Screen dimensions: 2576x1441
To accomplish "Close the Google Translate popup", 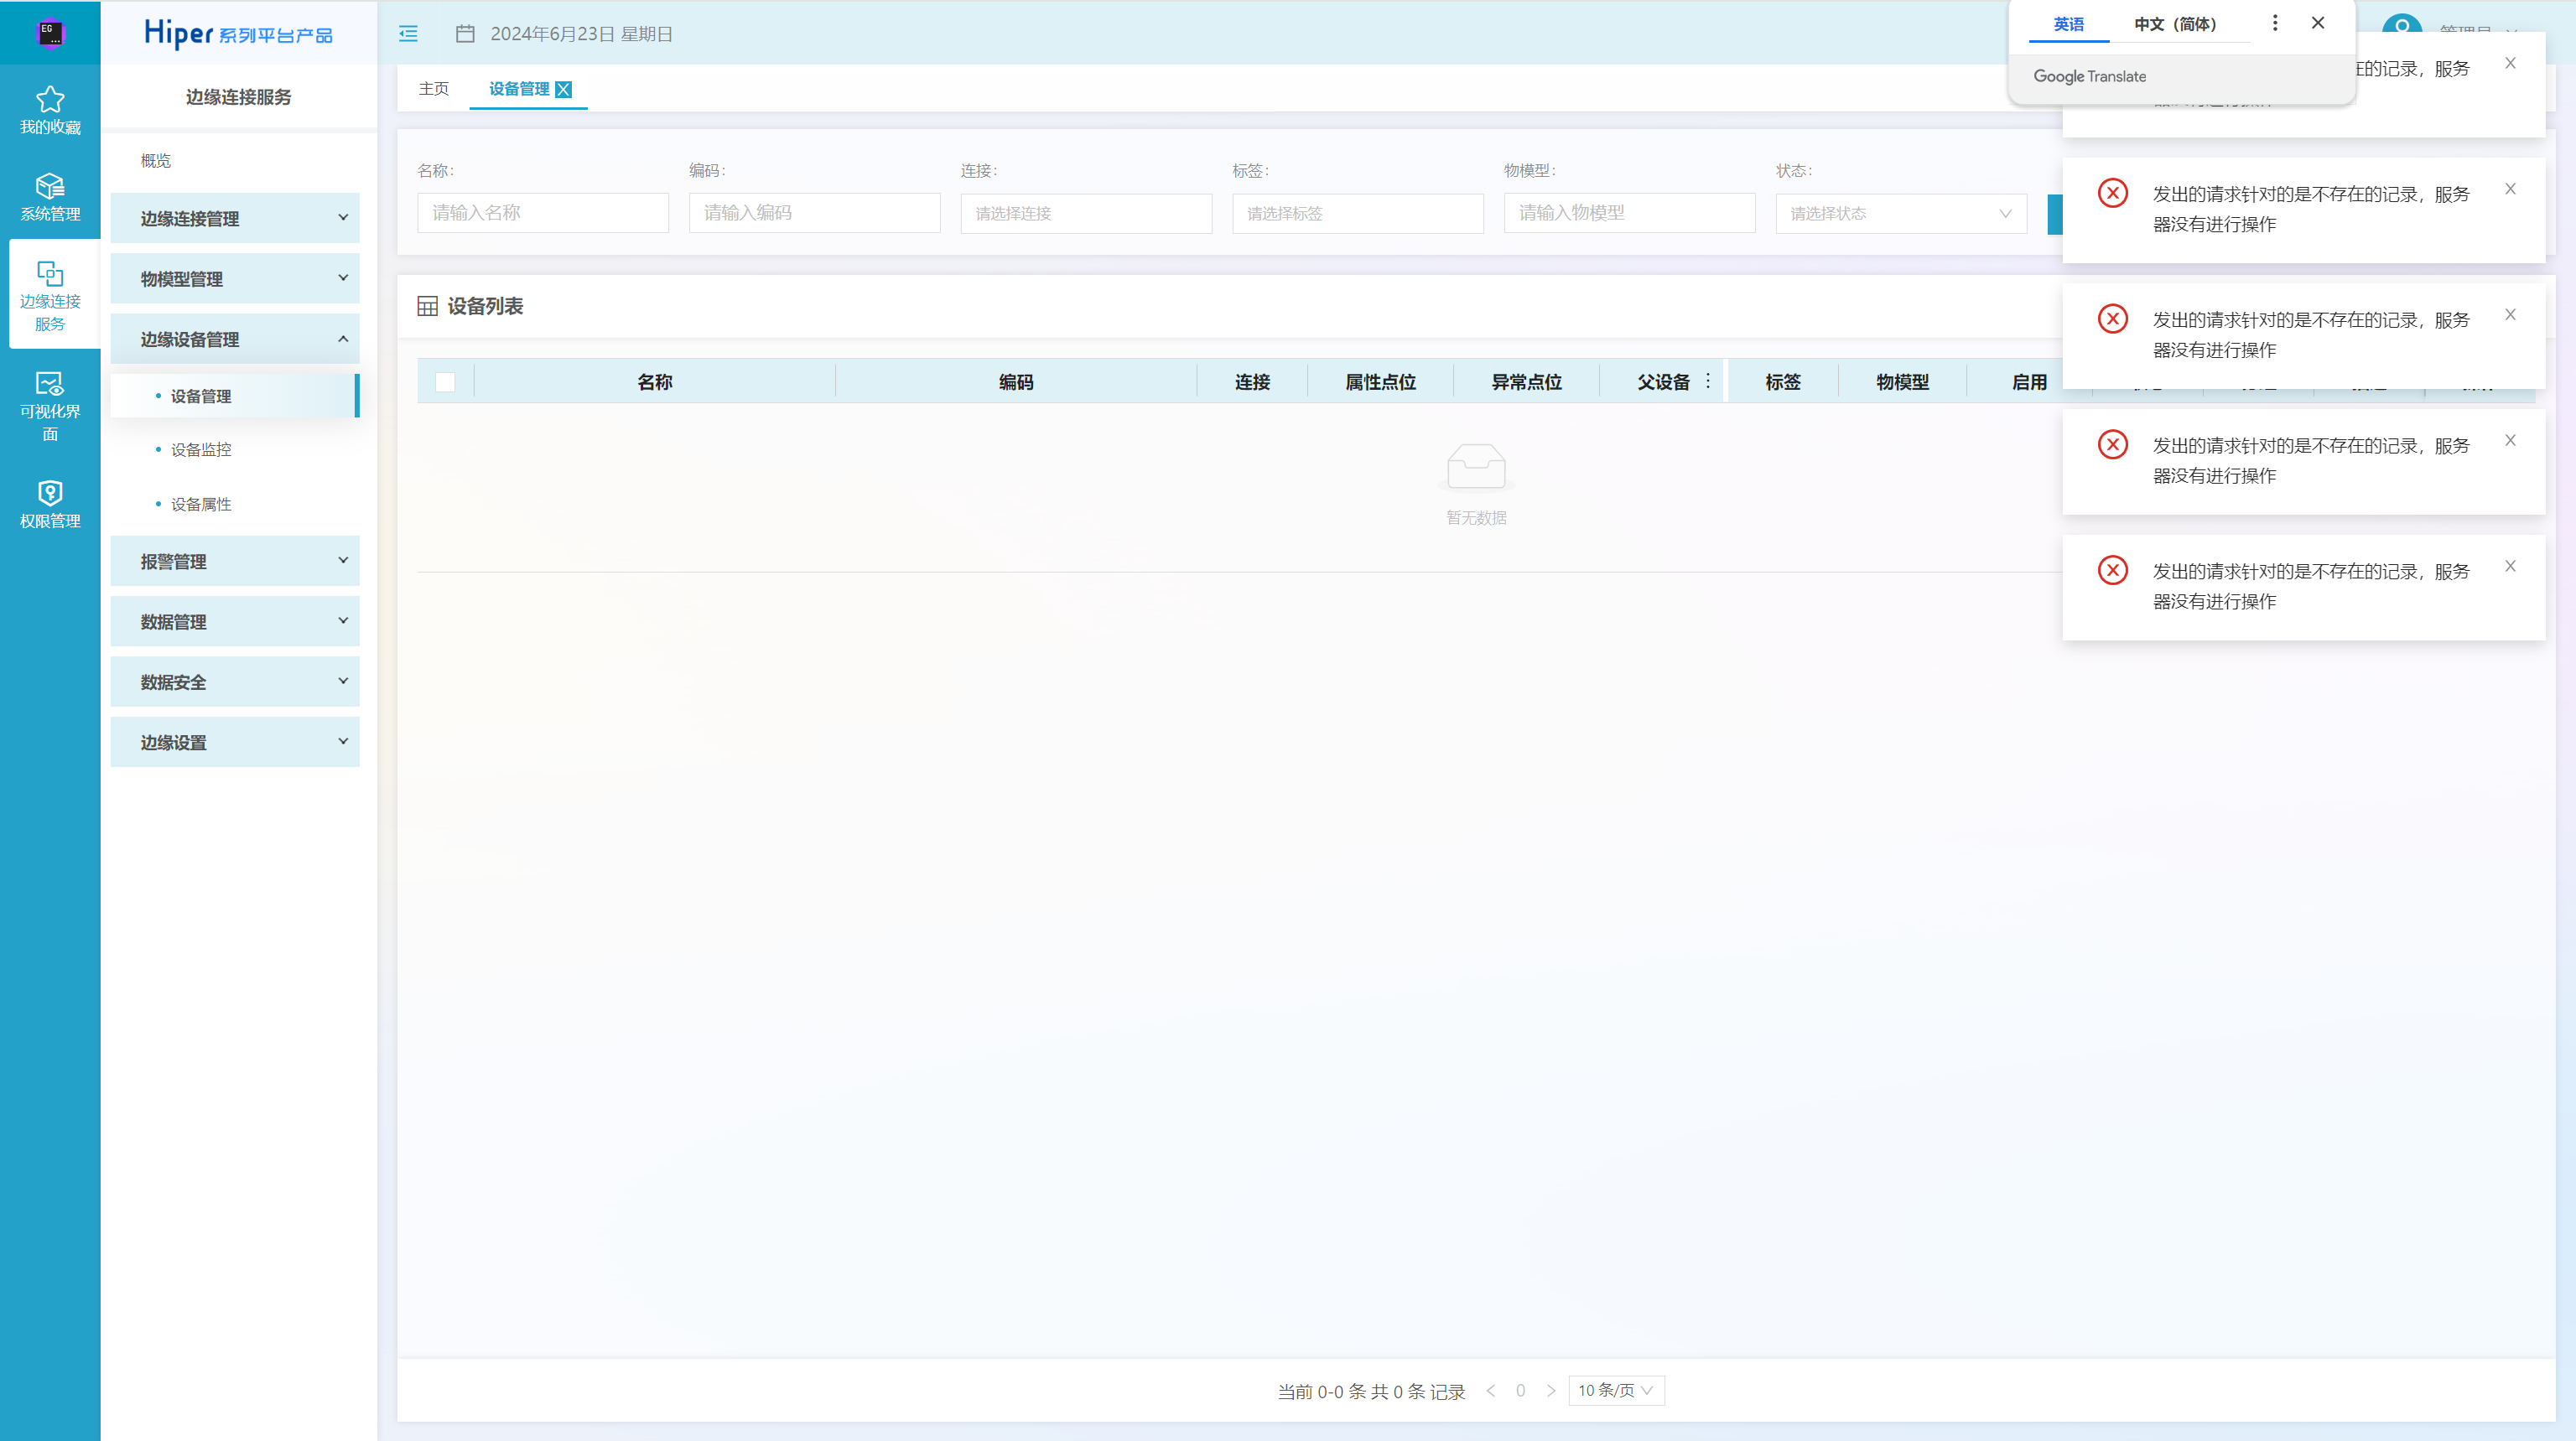I will pyautogui.click(x=2318, y=23).
